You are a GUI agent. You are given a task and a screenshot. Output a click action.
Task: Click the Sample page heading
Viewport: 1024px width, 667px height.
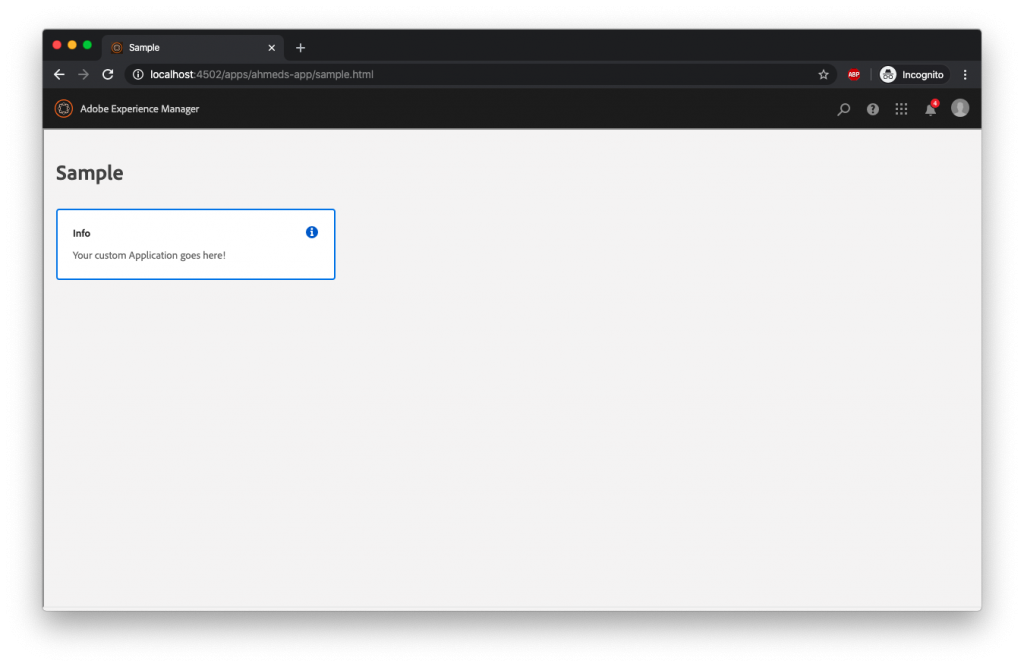89,173
